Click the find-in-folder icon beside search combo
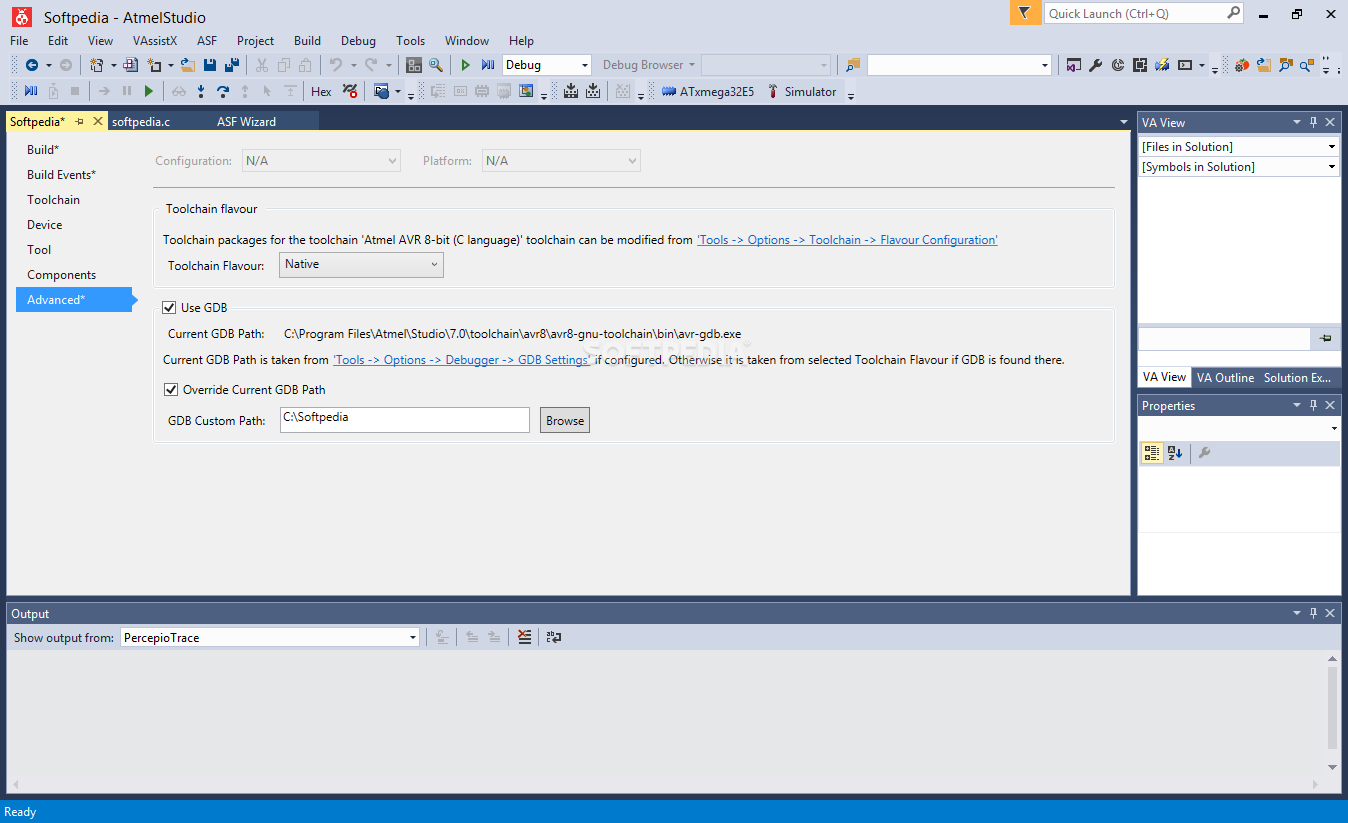The height and width of the screenshot is (823, 1348). [x=853, y=65]
